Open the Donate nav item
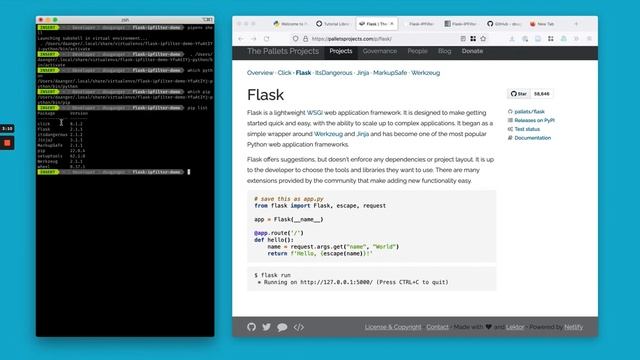This screenshot has height=360, width=640. click(472, 51)
